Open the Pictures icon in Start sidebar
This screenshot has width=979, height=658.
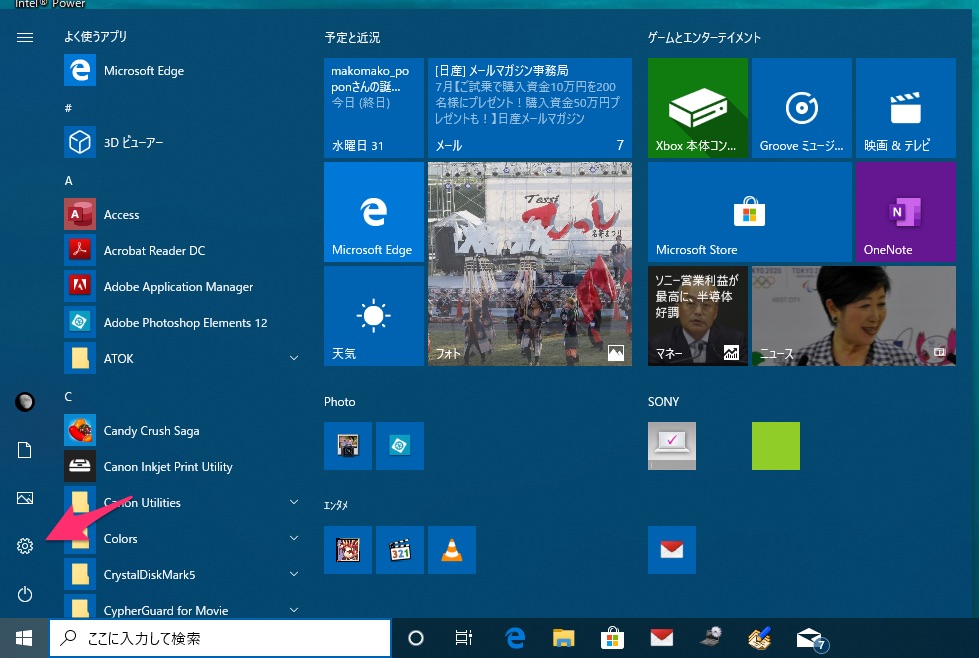point(25,498)
